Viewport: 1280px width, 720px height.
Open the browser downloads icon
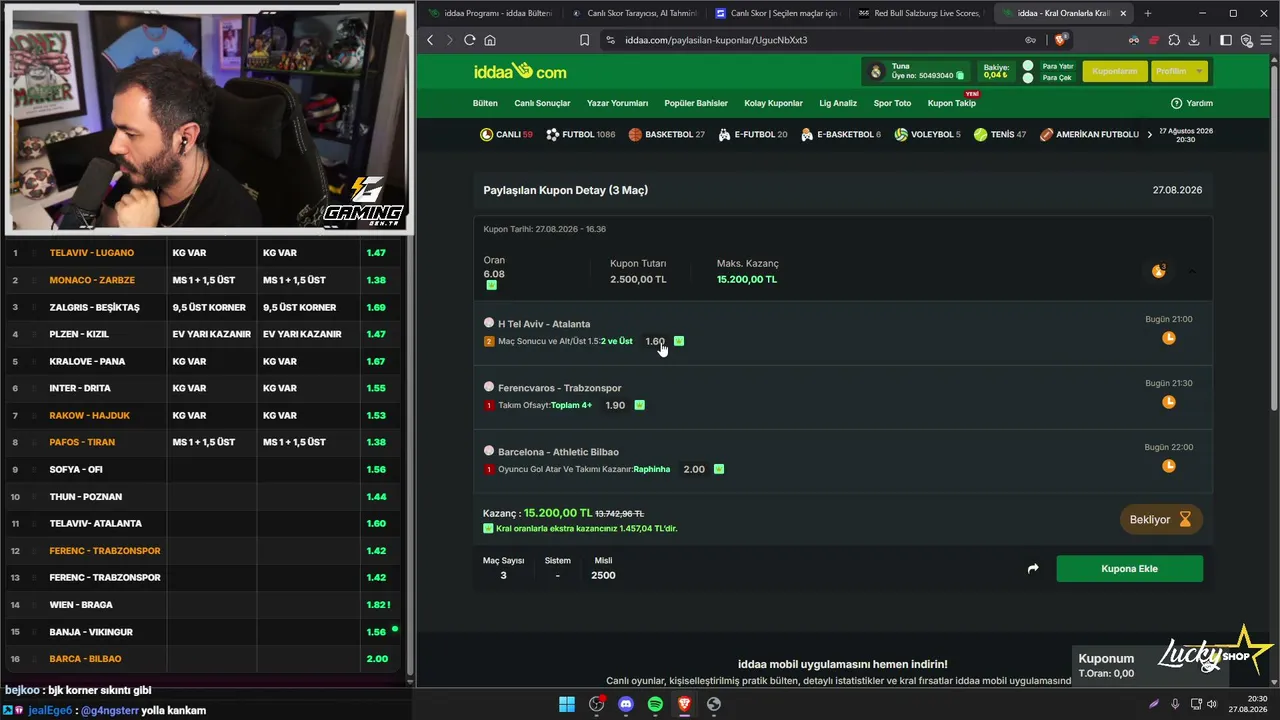coord(1194,40)
